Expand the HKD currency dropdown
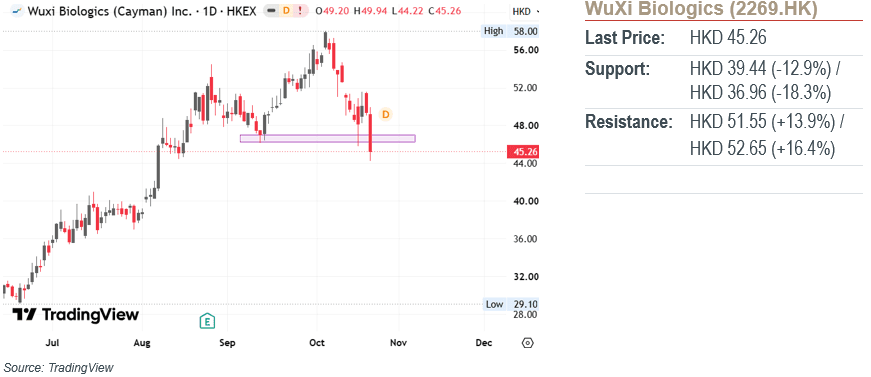Image resolution: width=871 pixels, height=377 pixels. point(524,11)
